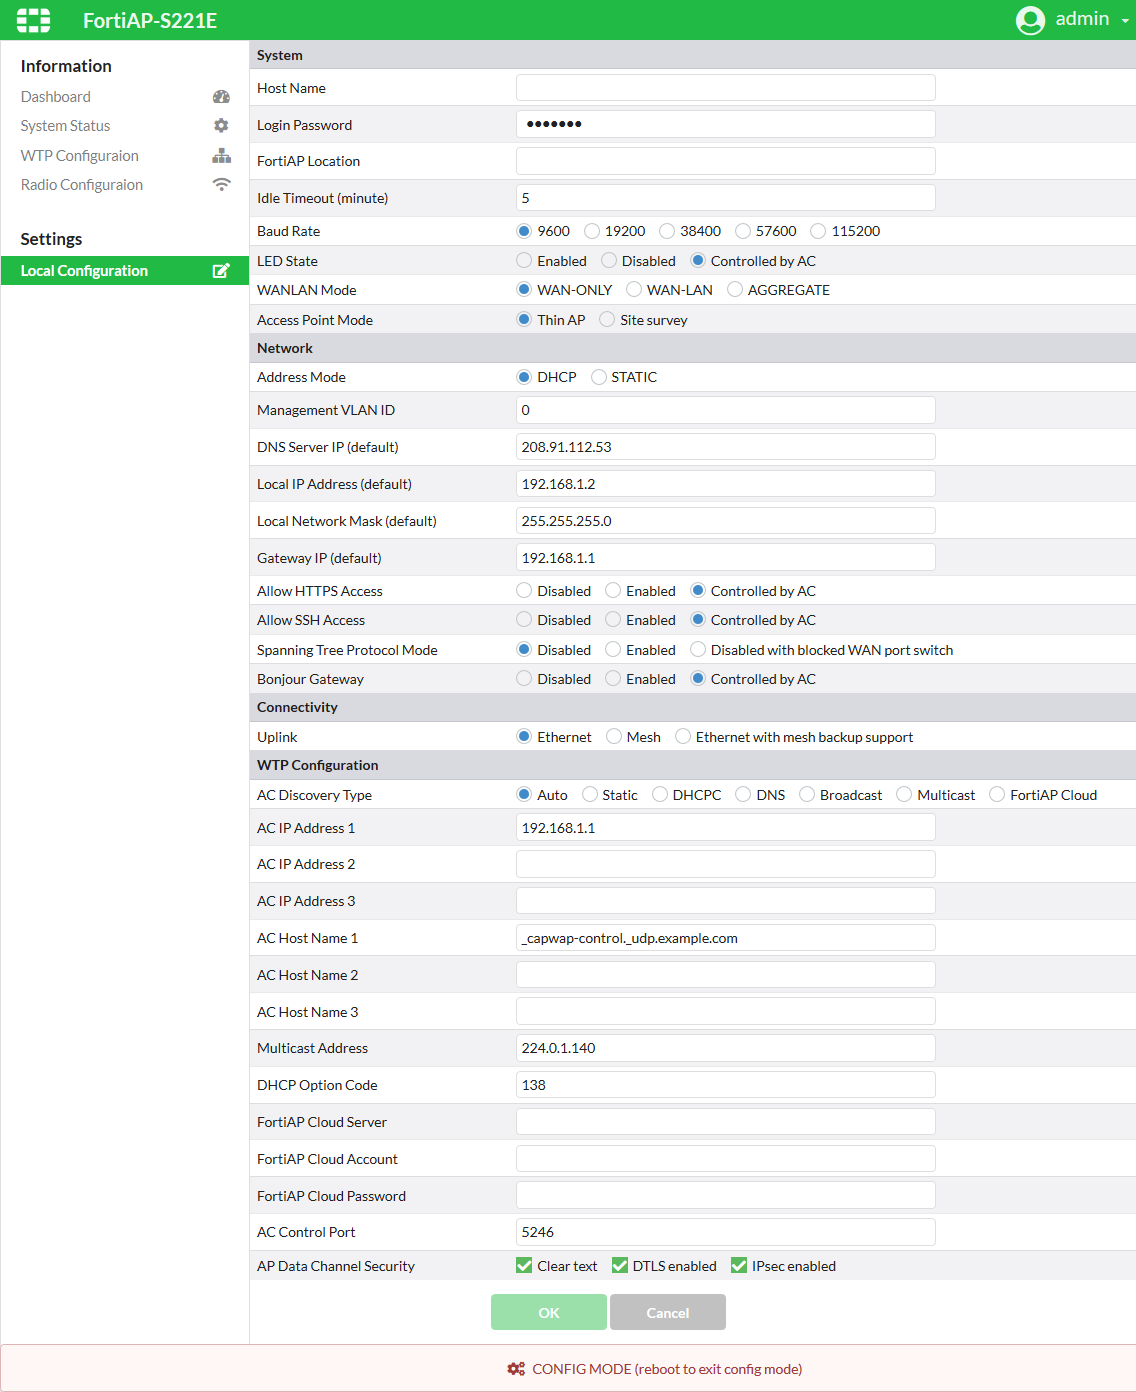Click the OK button to save settings
1136x1392 pixels.
point(548,1312)
